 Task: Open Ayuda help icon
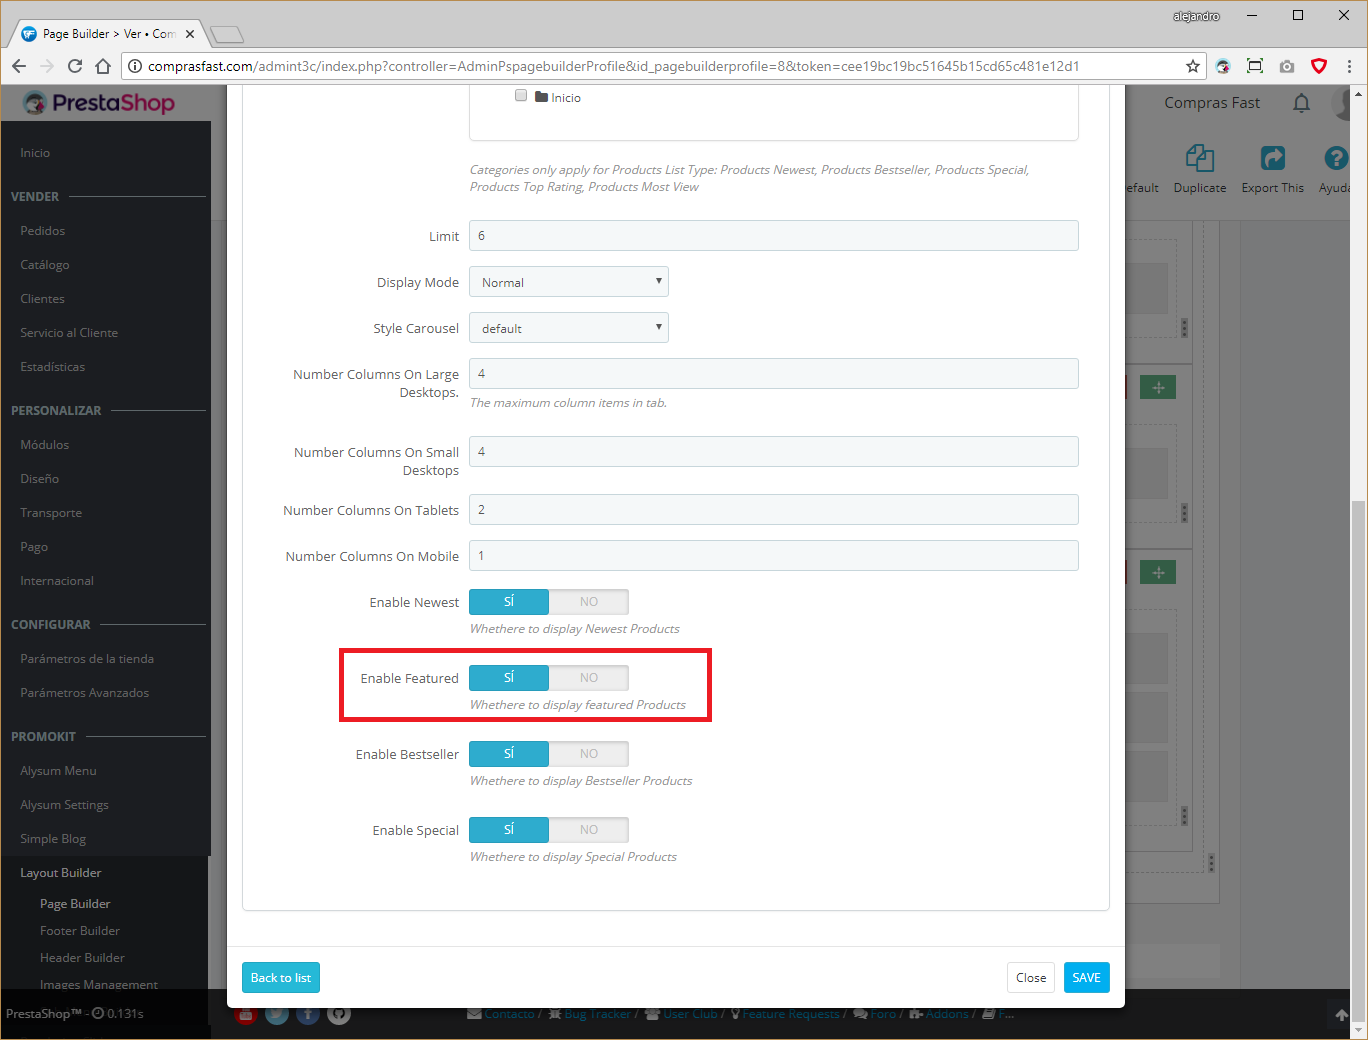tap(1336, 158)
